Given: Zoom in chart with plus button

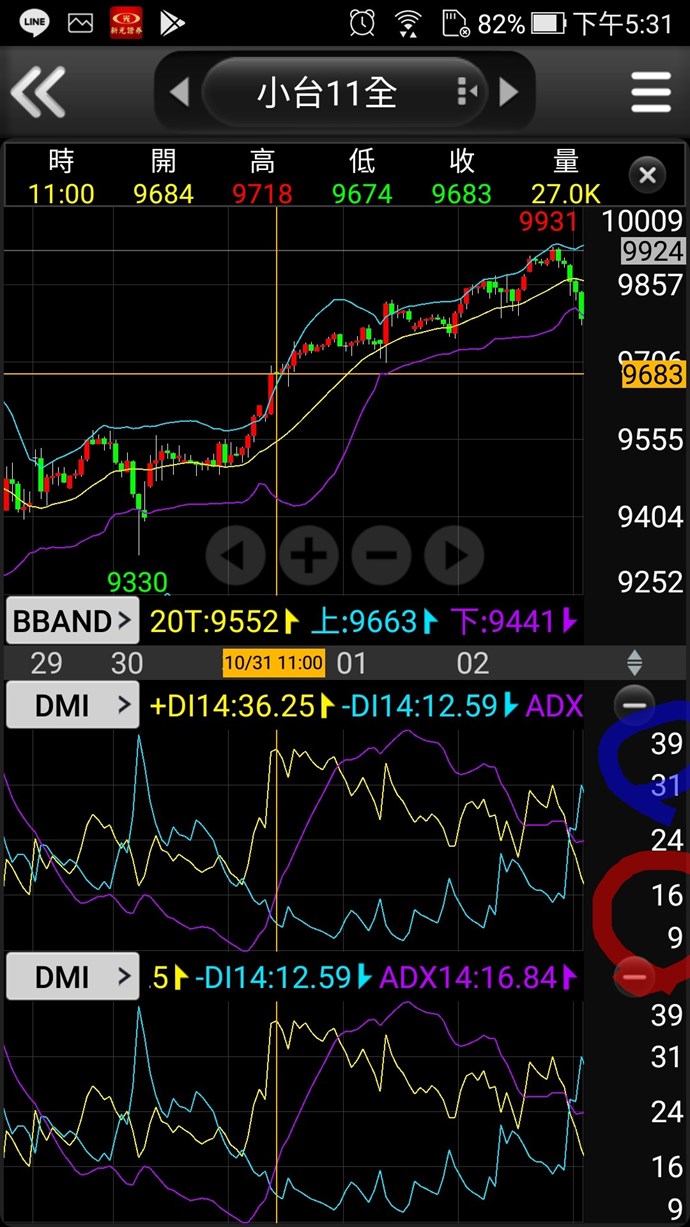Looking at the screenshot, I should click(x=308, y=554).
